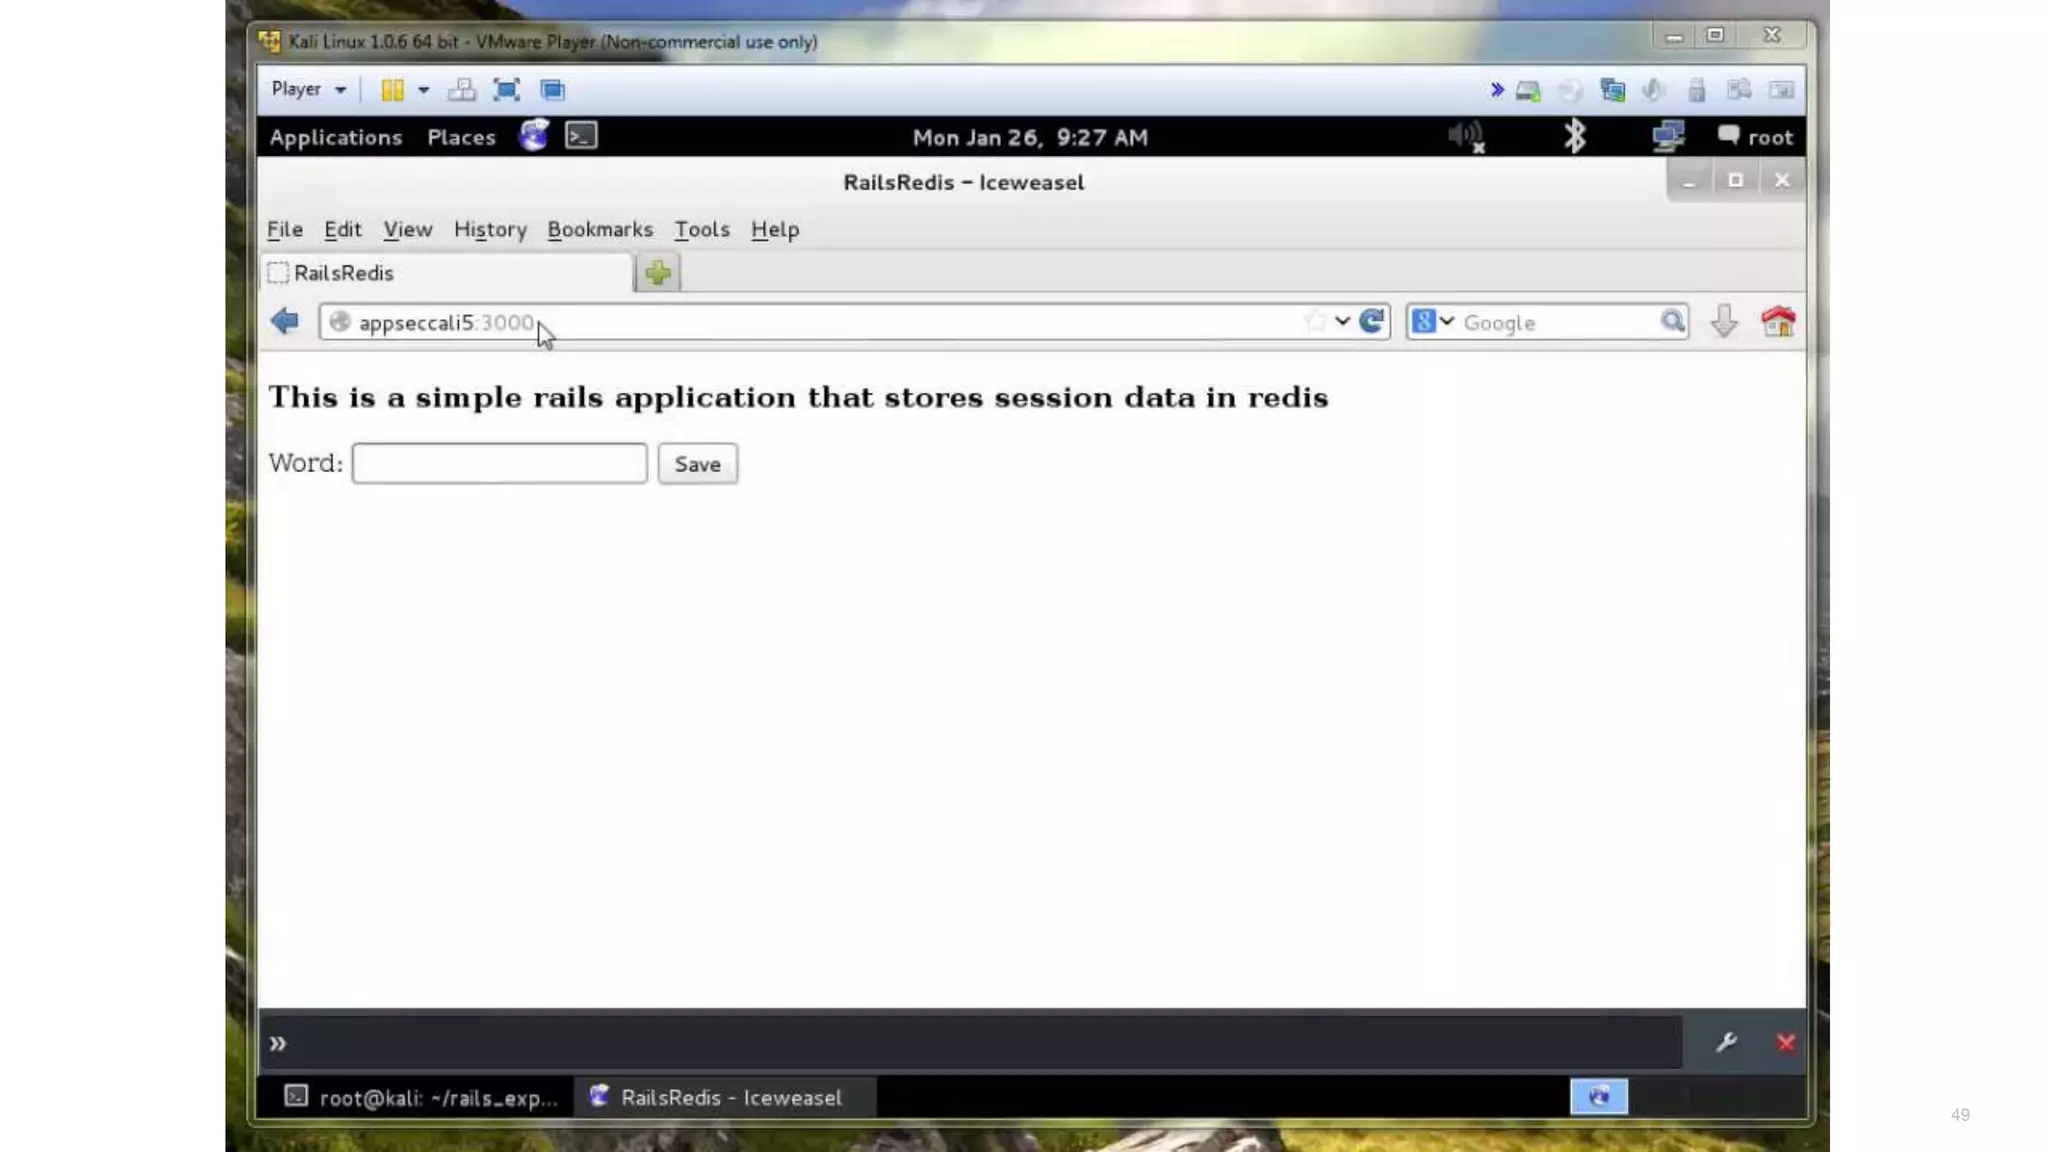Expand the URL history dropdown arrow
The image size is (2048, 1152).
click(1342, 322)
